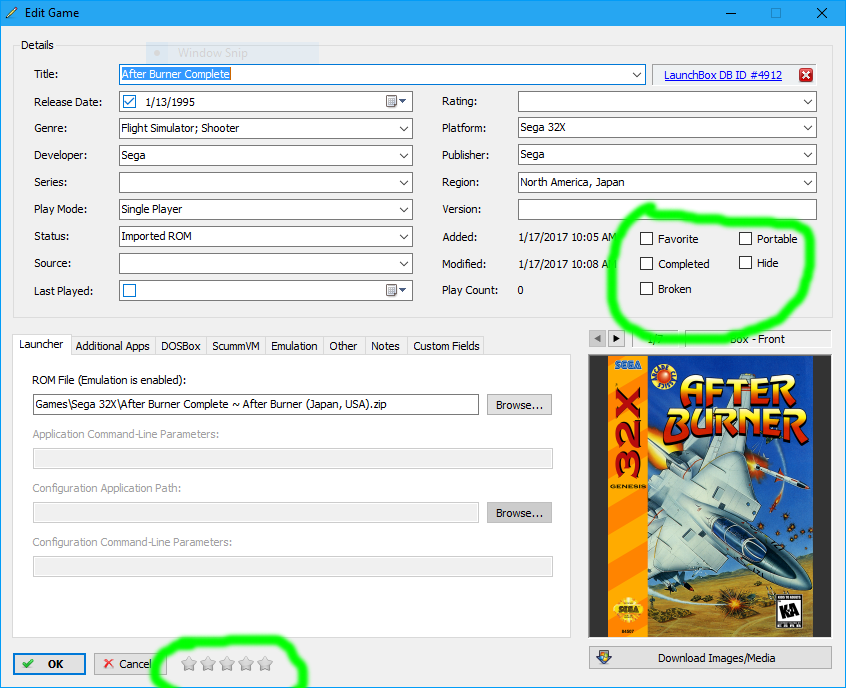The image size is (846, 688).
Task: Expand the Rating dropdown
Action: pos(808,101)
